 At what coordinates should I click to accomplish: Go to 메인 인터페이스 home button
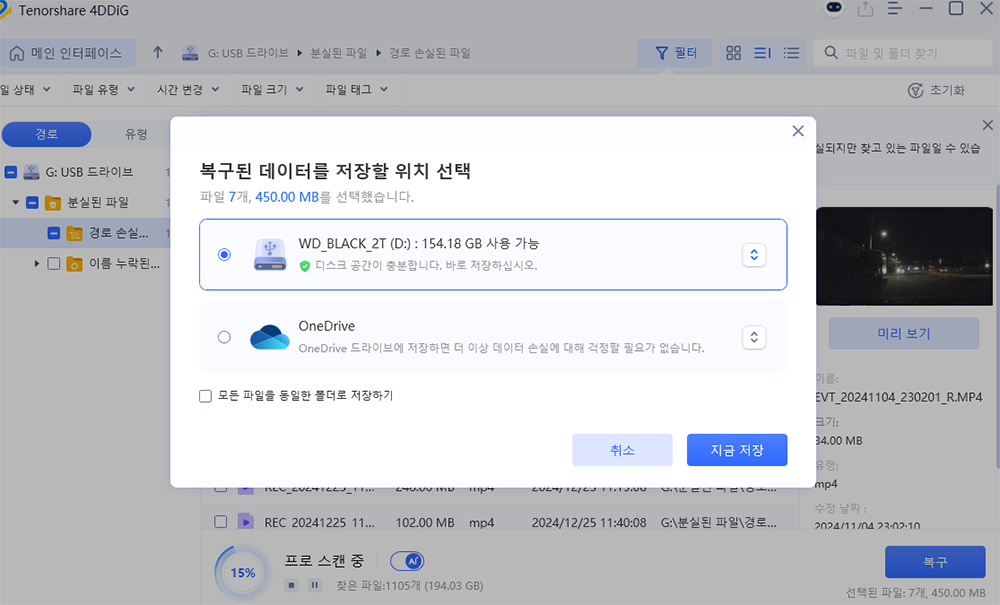pyautogui.click(x=66, y=53)
